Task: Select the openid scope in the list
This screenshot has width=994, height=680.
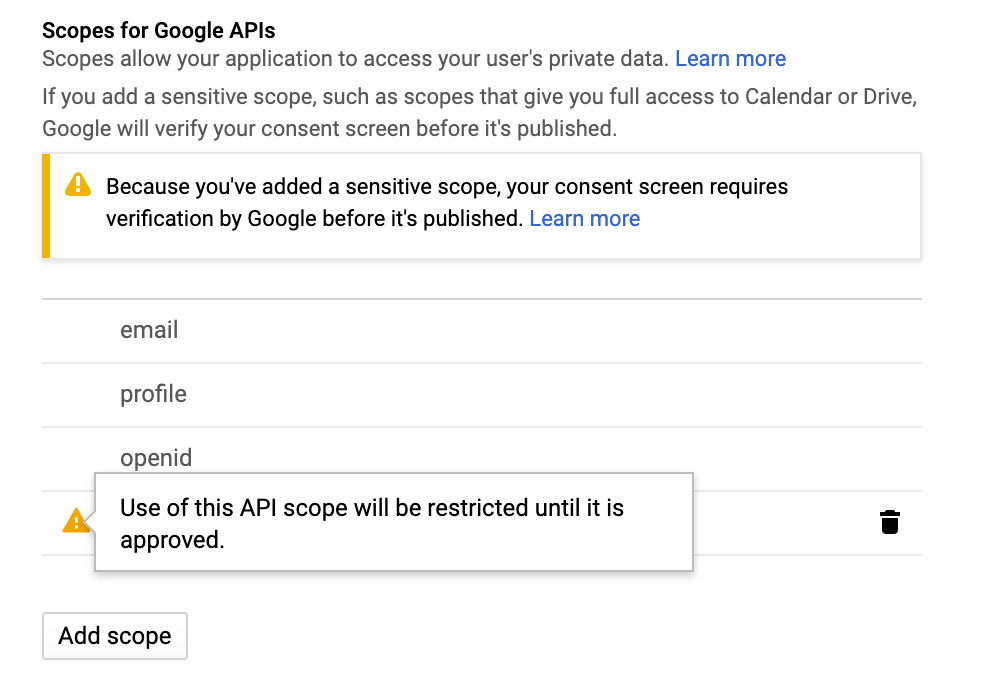Action: 156,457
